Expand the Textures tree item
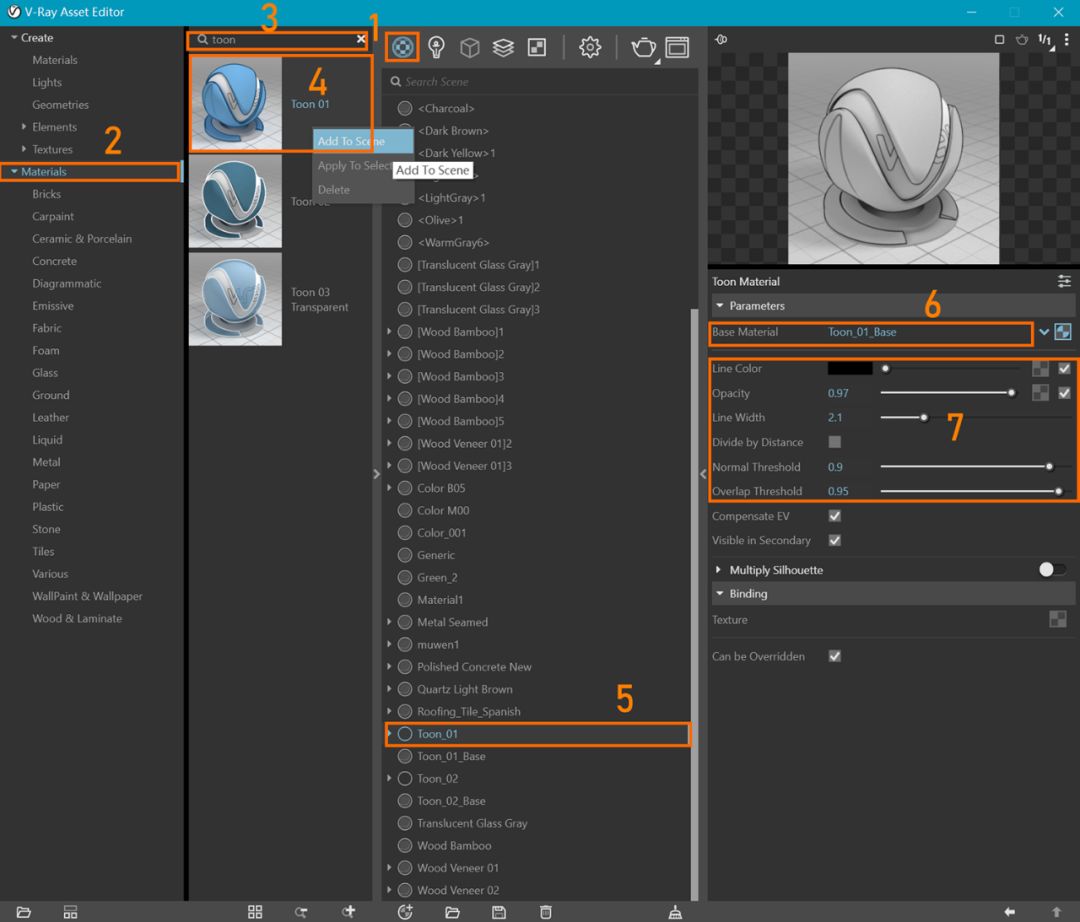This screenshot has width=1080, height=922. (24, 149)
